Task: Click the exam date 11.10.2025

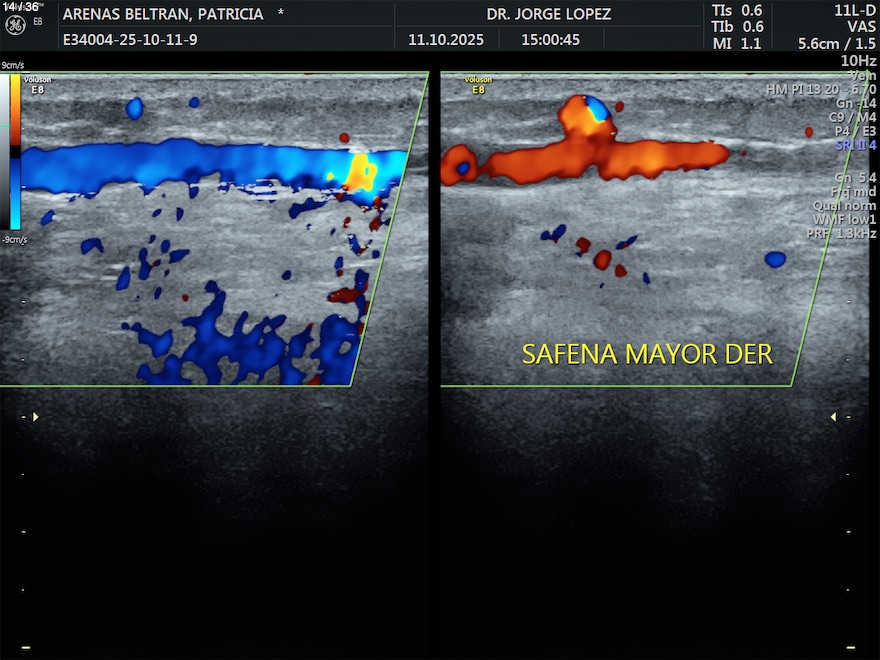Action: [x=446, y=40]
